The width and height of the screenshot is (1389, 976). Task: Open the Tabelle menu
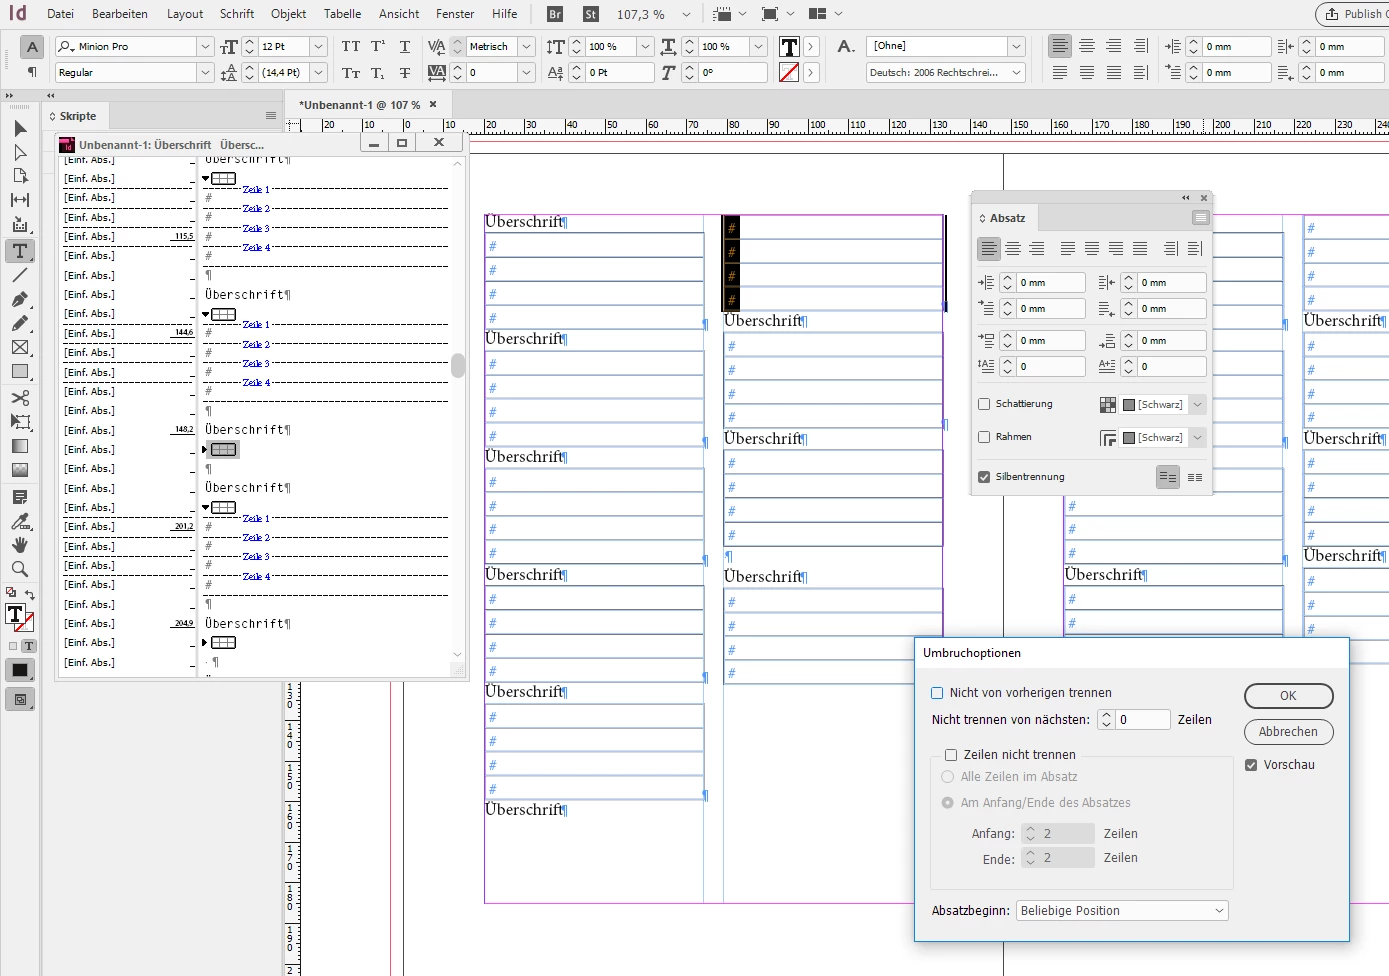(343, 14)
